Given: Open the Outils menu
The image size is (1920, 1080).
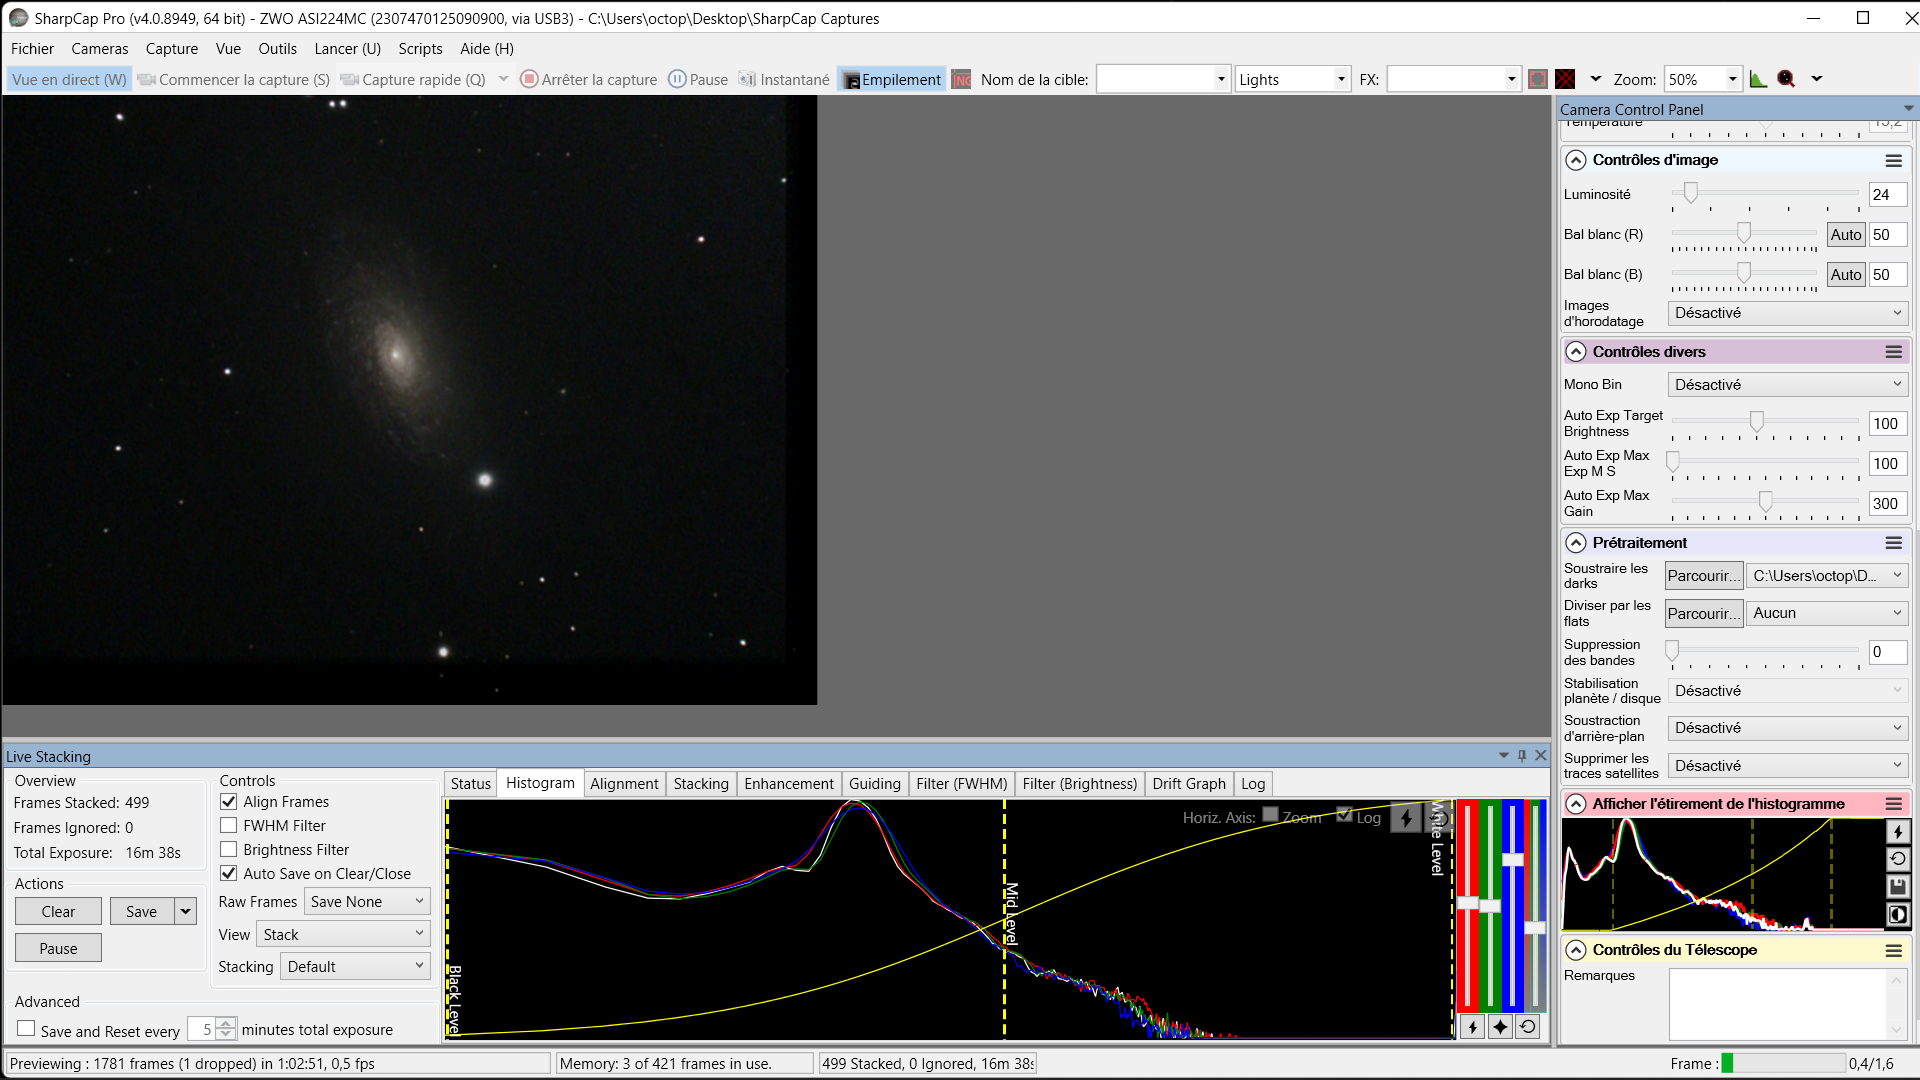Looking at the screenshot, I should (x=277, y=48).
